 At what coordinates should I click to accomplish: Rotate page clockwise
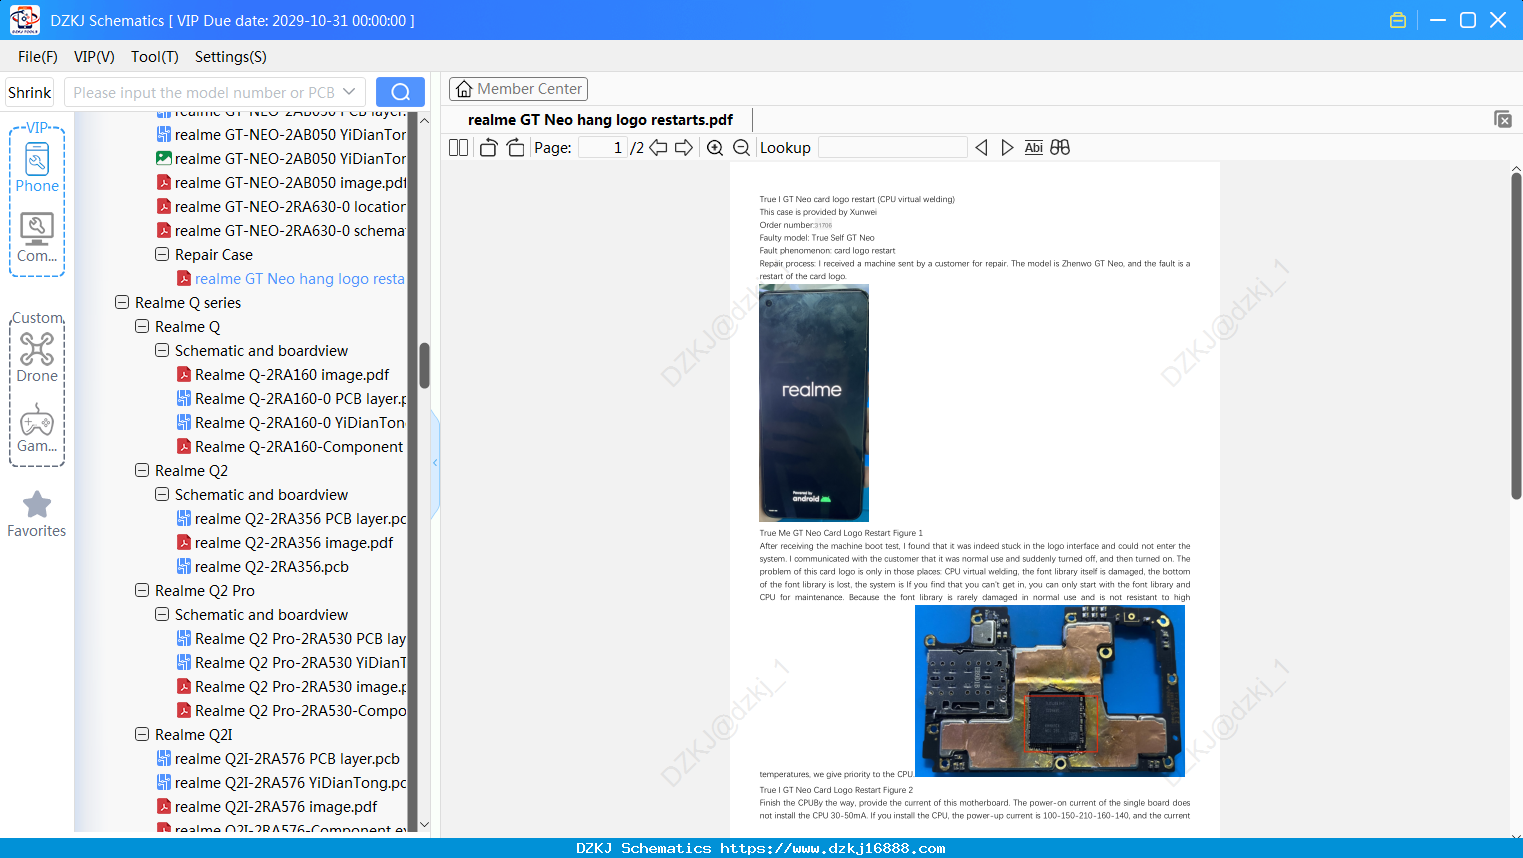coord(515,148)
